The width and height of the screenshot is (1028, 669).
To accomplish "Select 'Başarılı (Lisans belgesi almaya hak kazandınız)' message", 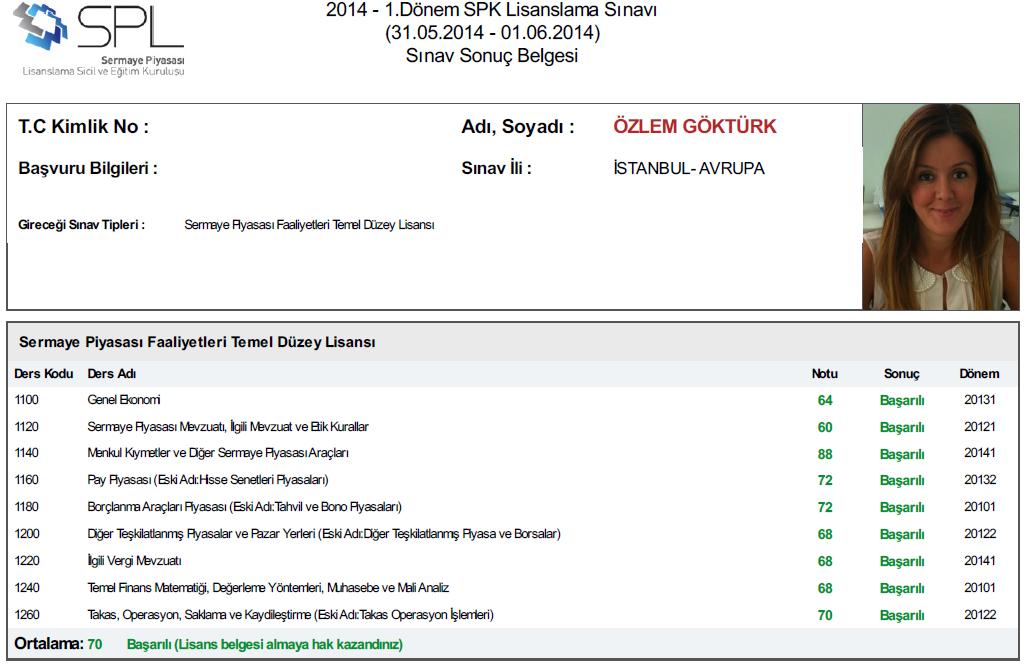I will point(265,645).
